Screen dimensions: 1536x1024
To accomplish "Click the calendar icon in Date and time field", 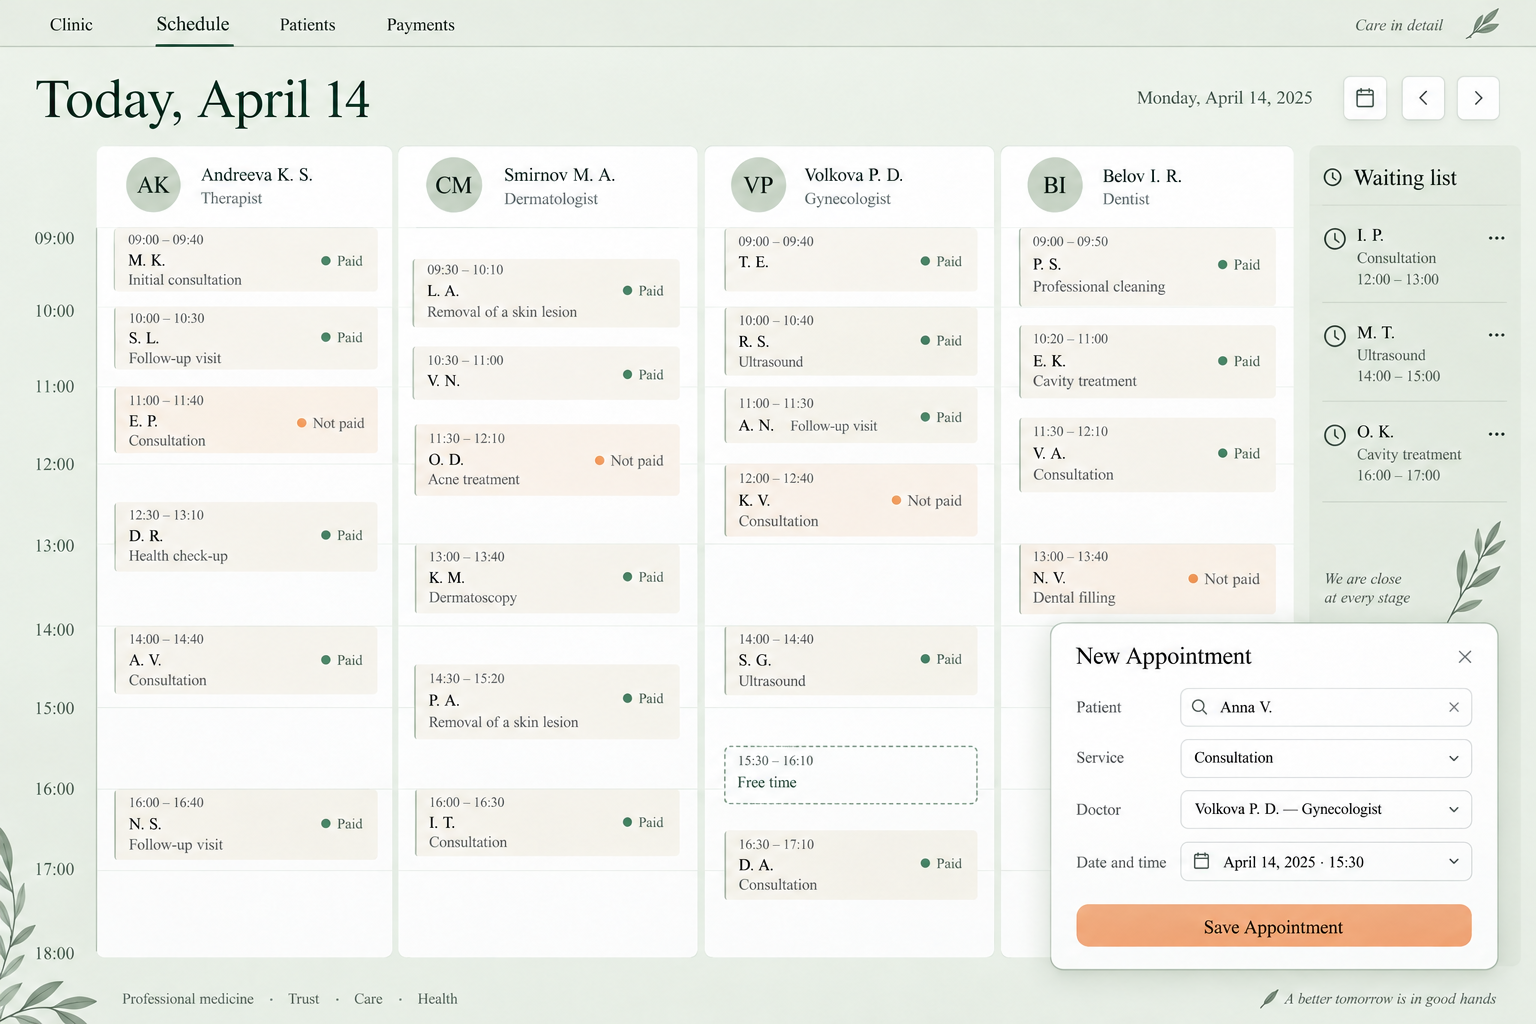I will 1202,861.
